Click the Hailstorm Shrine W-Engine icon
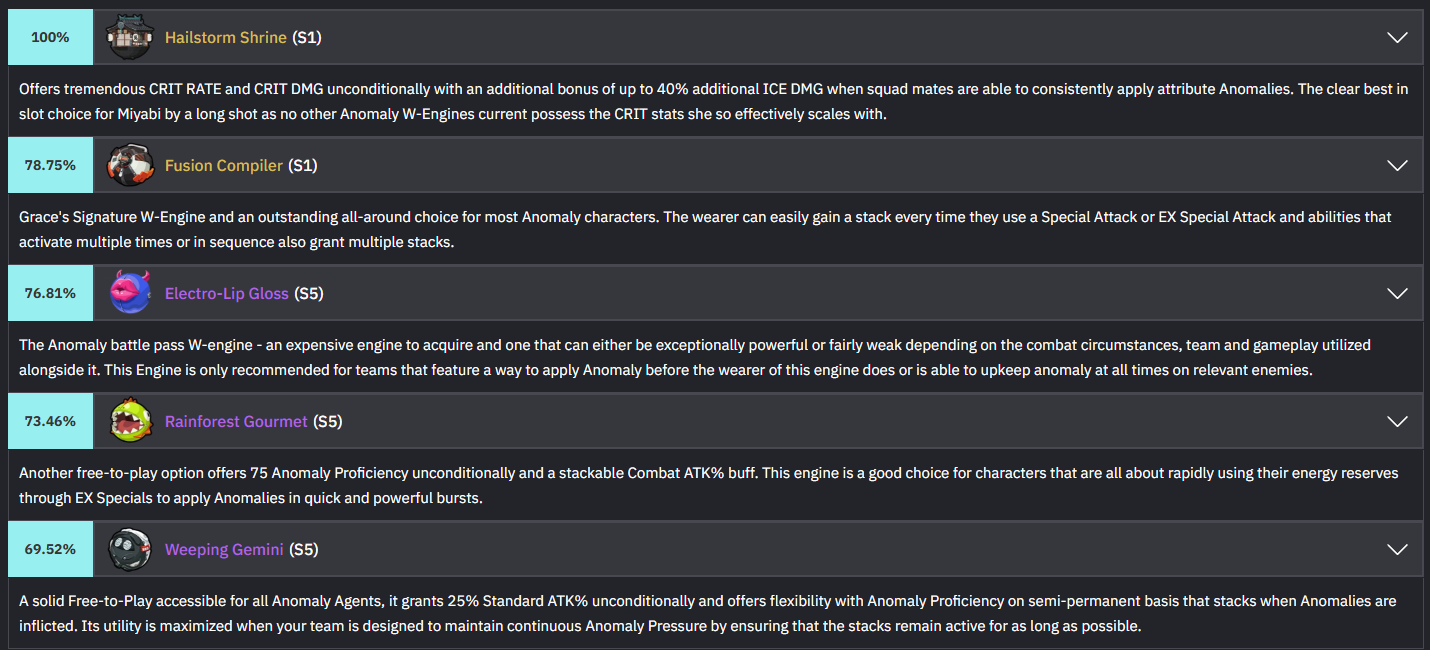 130,38
